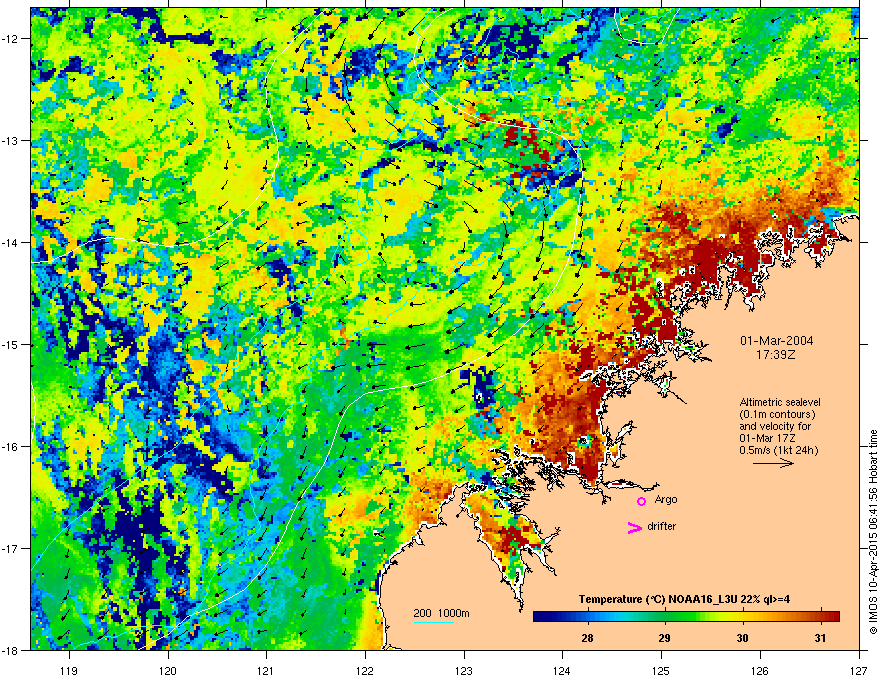Click the 'Altimetric sealevel' caption text
Image resolution: width=880 pixels, height=680 pixels.
click(x=780, y=402)
